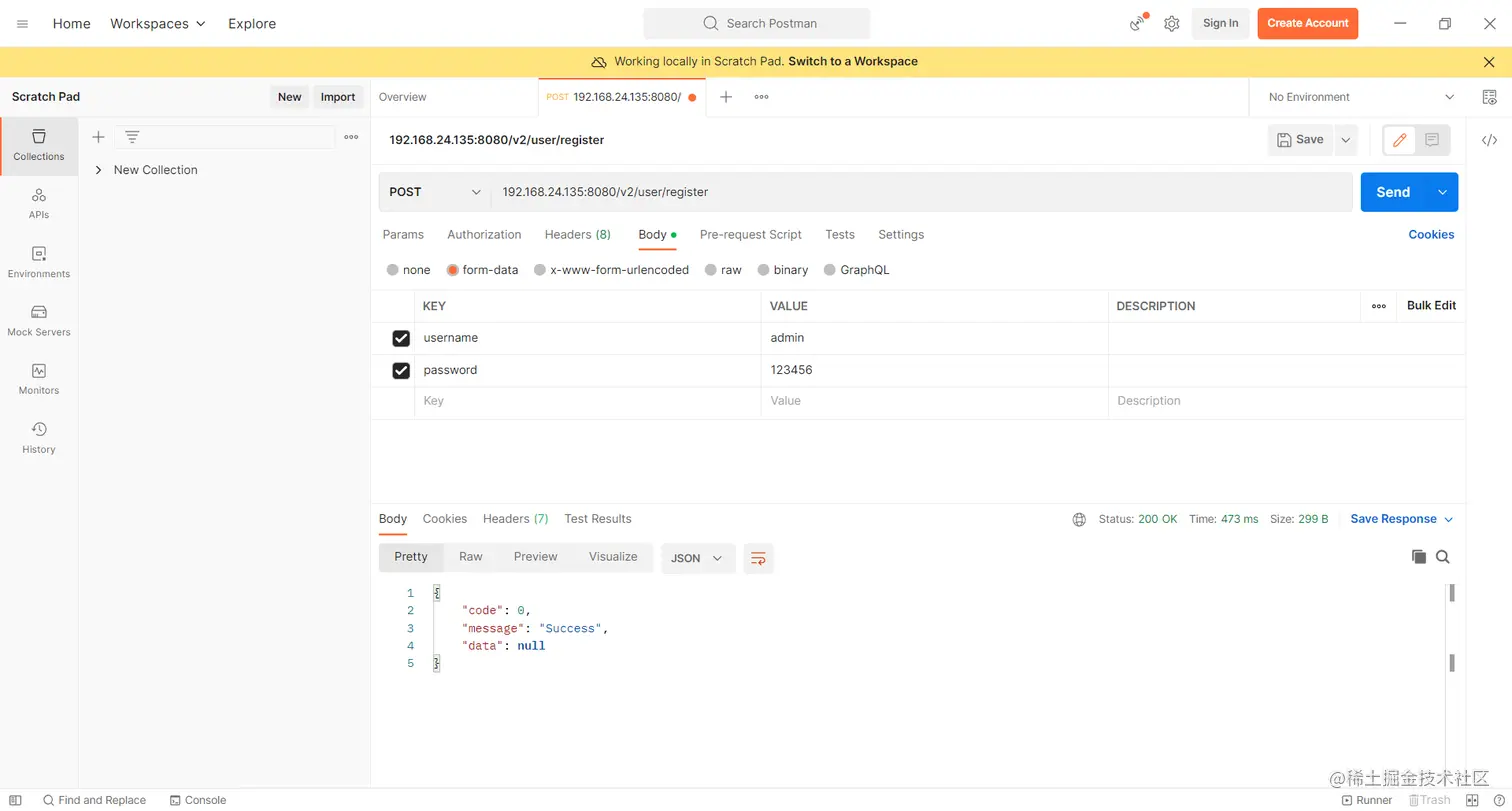Open the Save options arrow

point(1346,140)
